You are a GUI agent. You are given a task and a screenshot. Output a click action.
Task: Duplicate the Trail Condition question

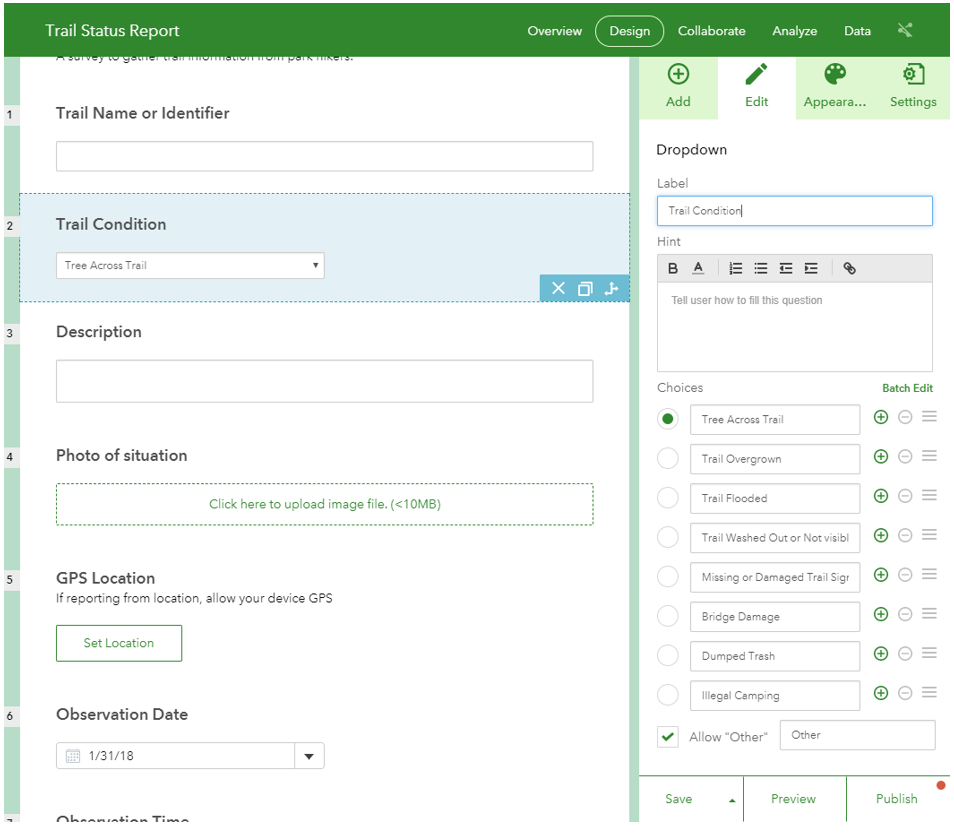pos(585,289)
